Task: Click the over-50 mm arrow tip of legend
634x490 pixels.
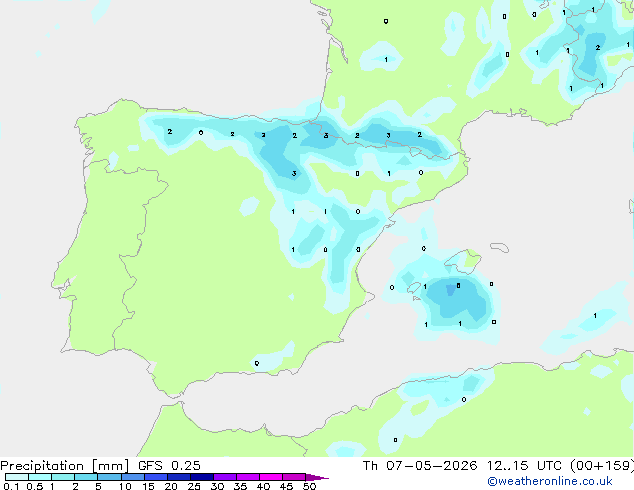Action: [x=317, y=477]
